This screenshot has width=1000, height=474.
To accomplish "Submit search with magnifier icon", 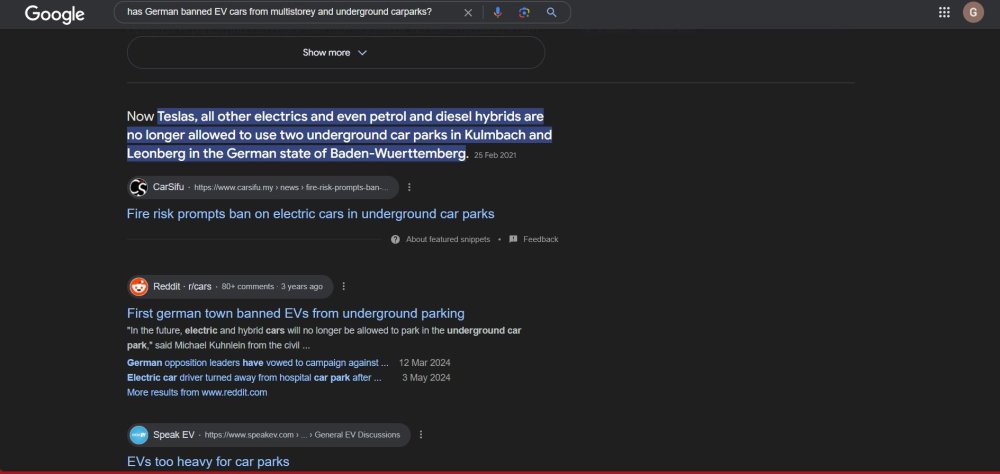I will point(552,12).
